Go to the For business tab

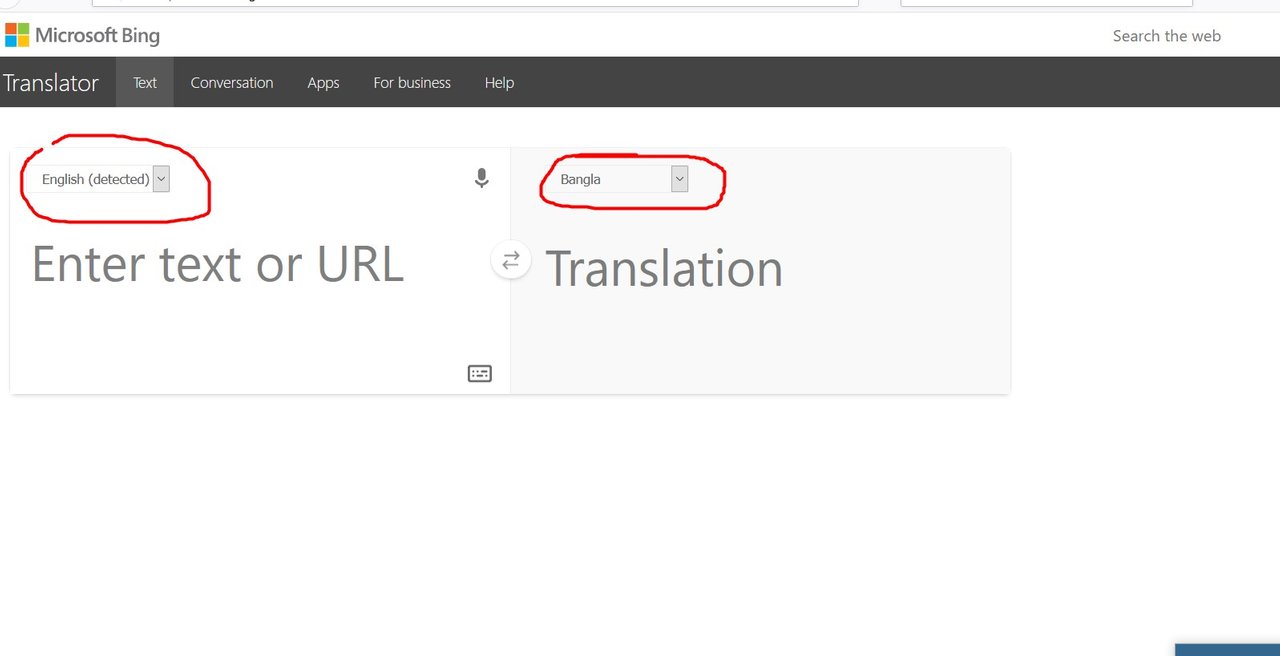412,82
